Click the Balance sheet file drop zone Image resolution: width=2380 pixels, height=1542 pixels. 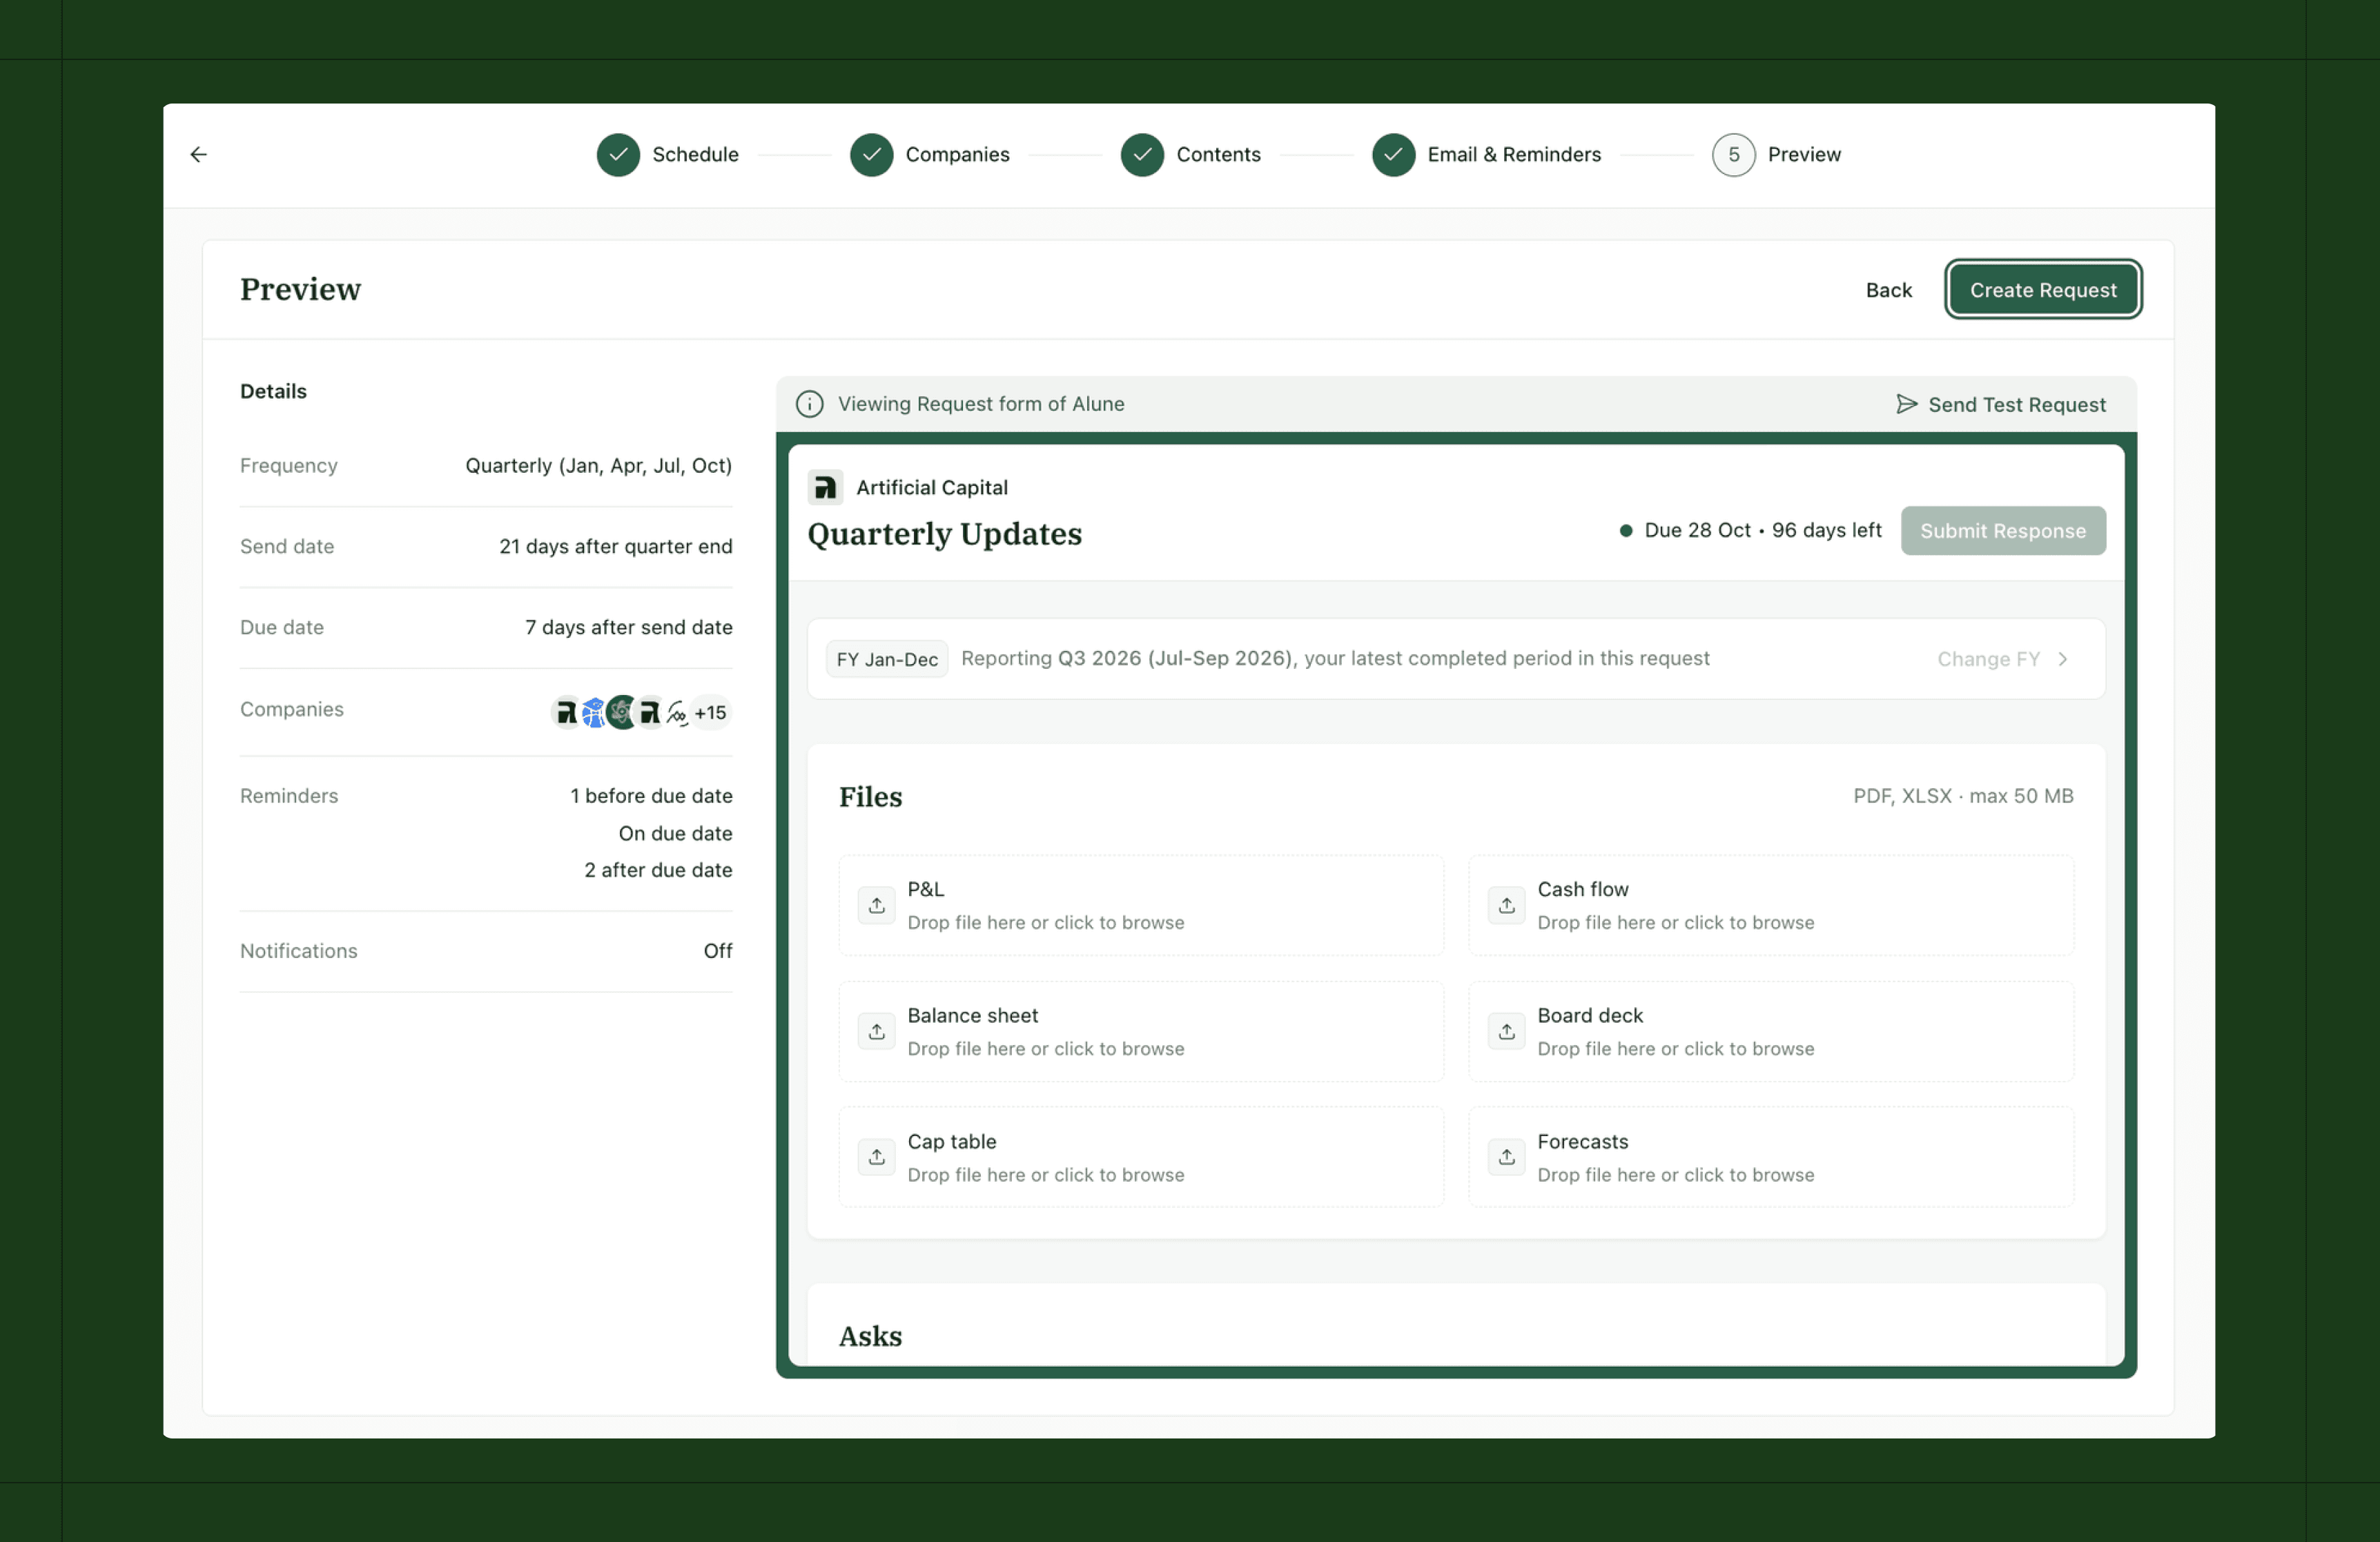(1140, 1031)
